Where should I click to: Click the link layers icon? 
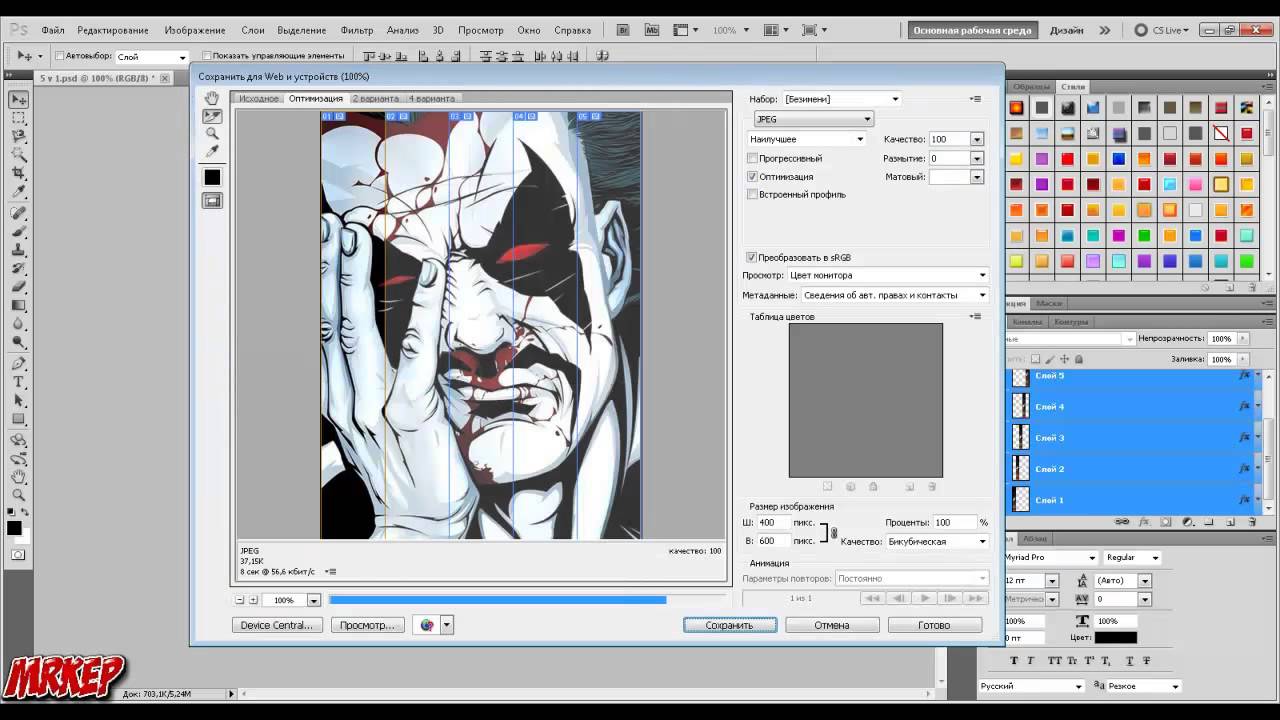(1122, 522)
